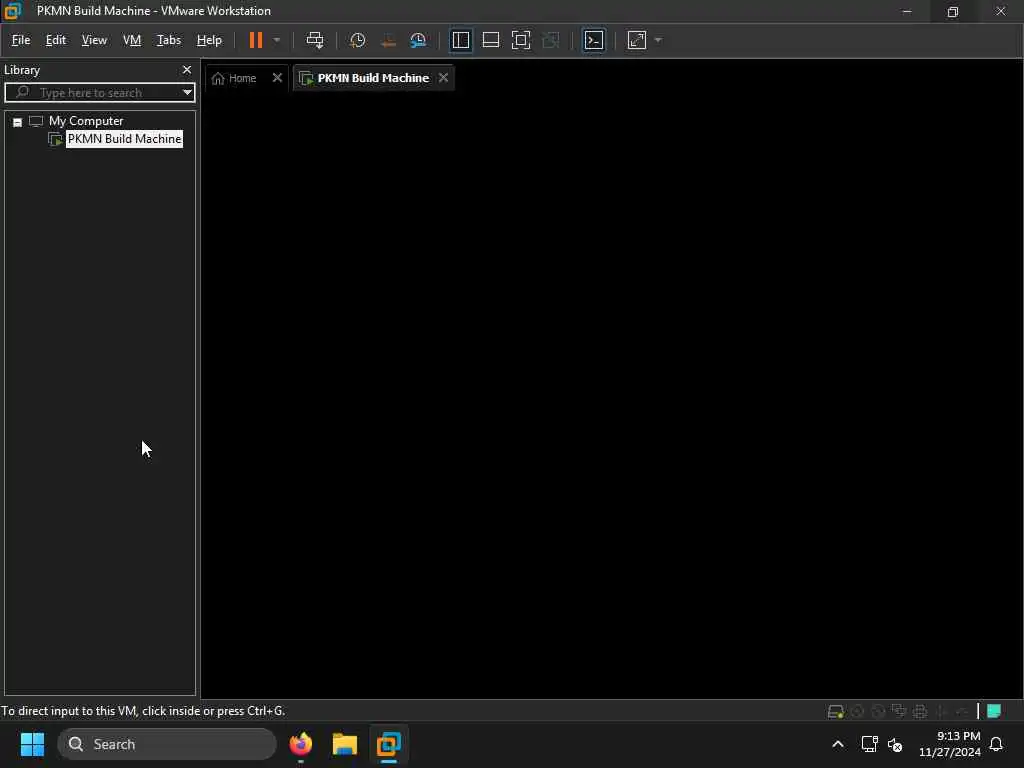
Task: Open the File menu
Action: click(21, 40)
